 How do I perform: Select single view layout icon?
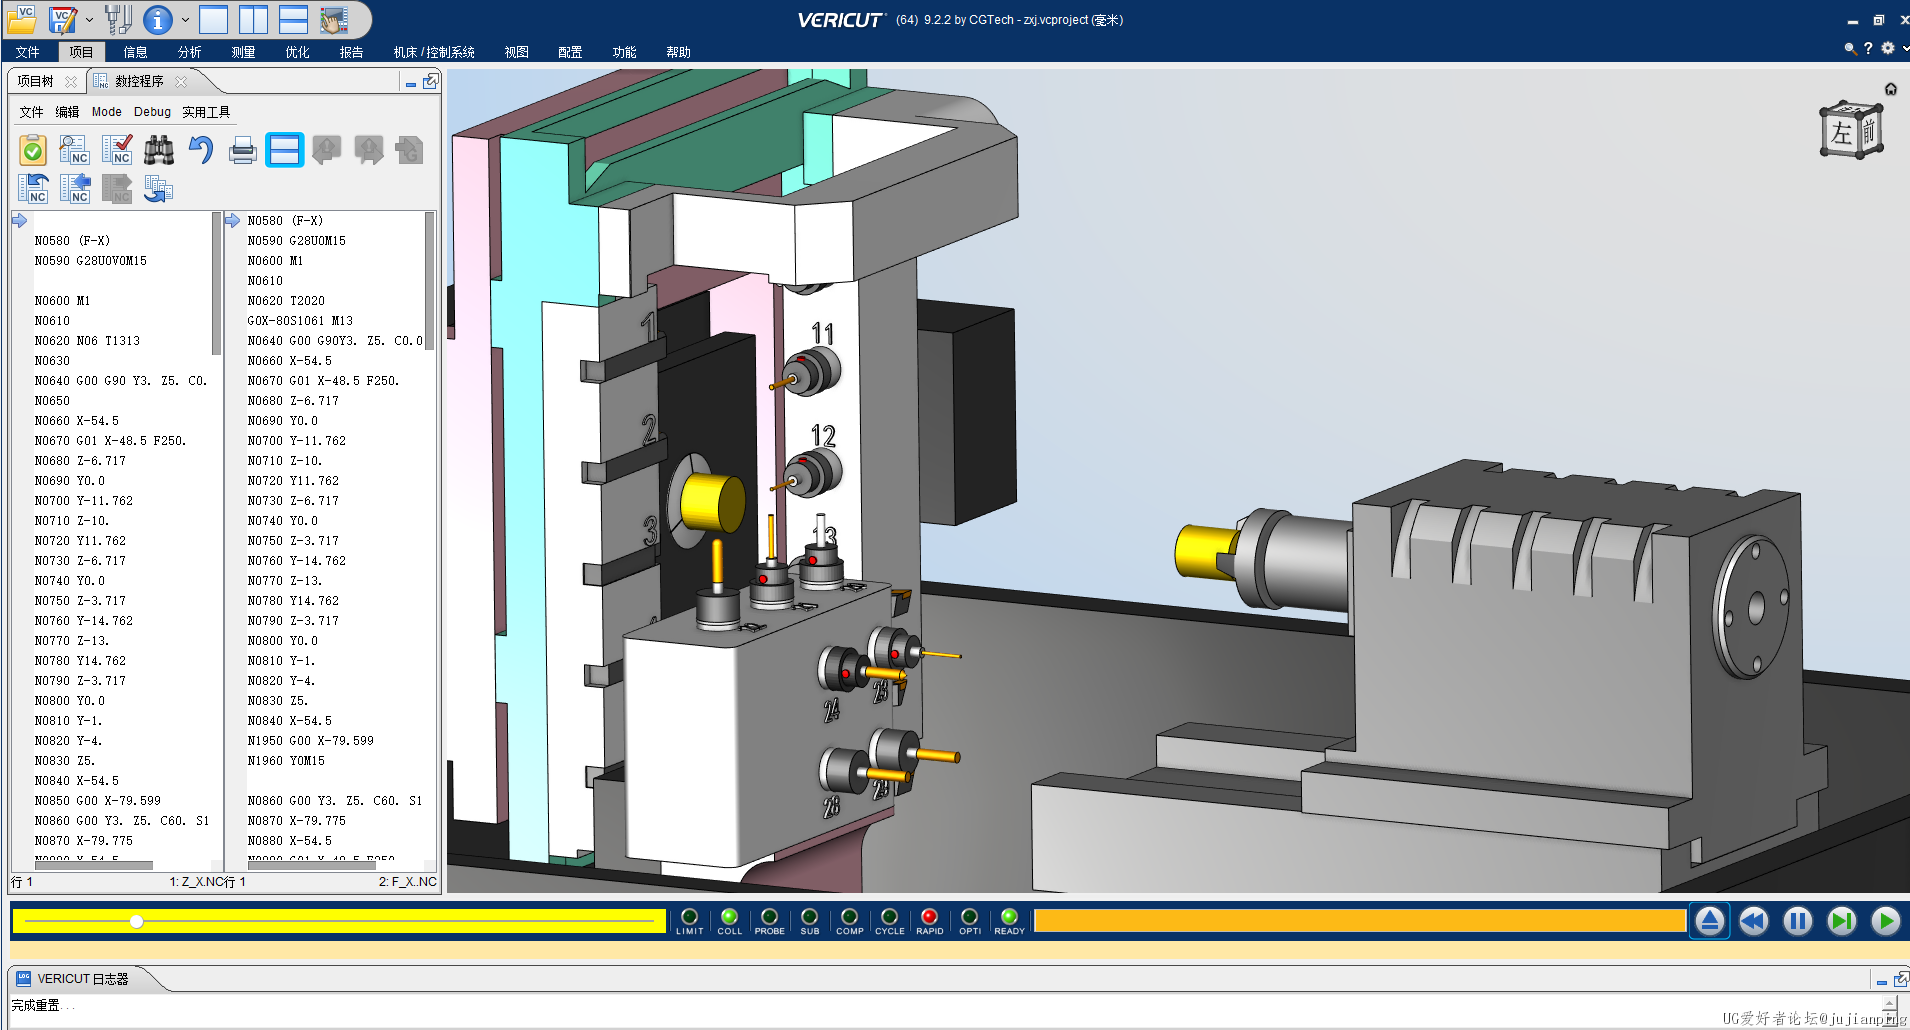click(x=213, y=19)
